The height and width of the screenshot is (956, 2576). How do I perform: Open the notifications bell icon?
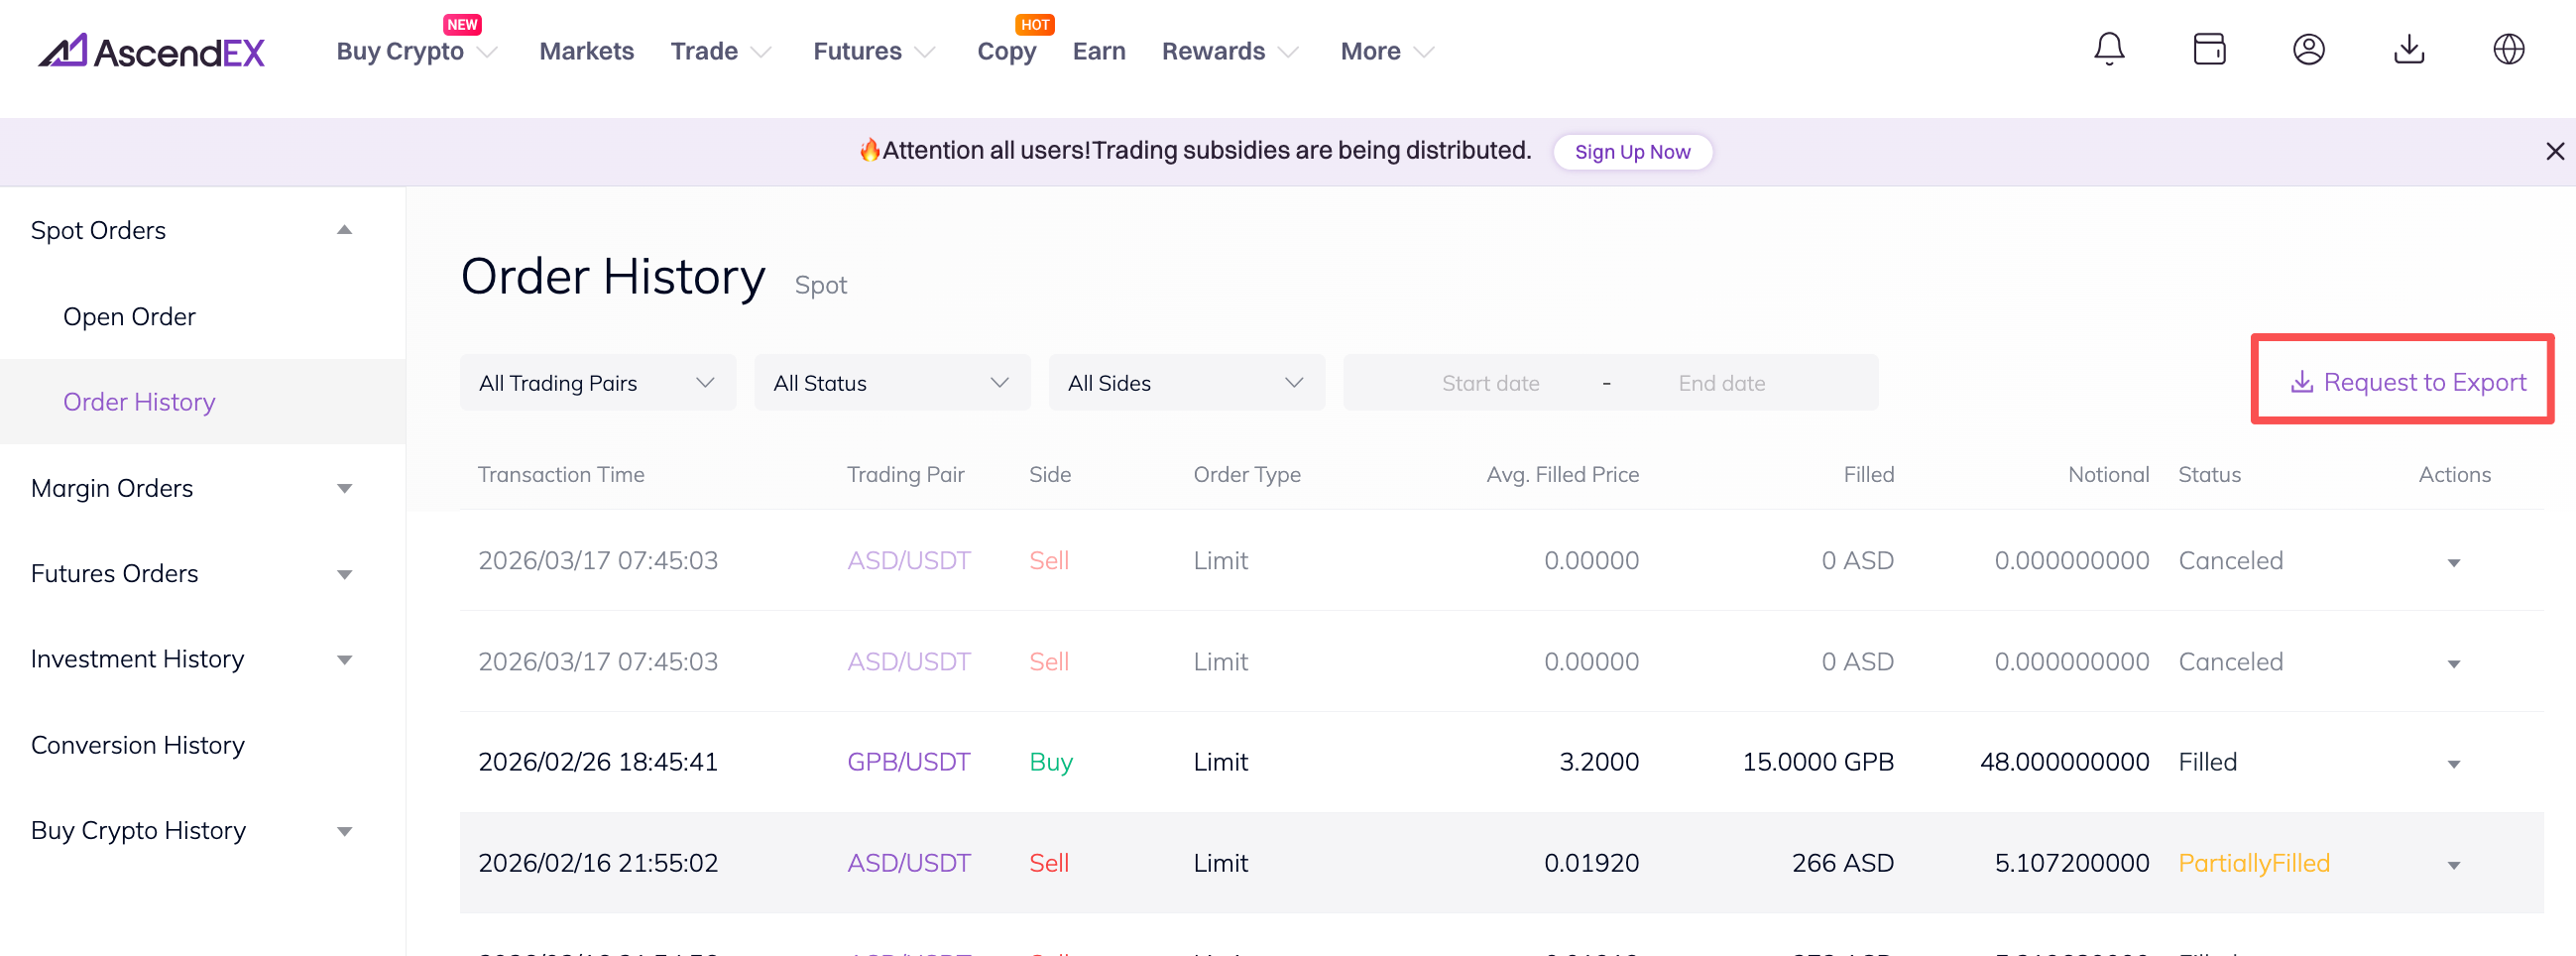click(x=2109, y=49)
